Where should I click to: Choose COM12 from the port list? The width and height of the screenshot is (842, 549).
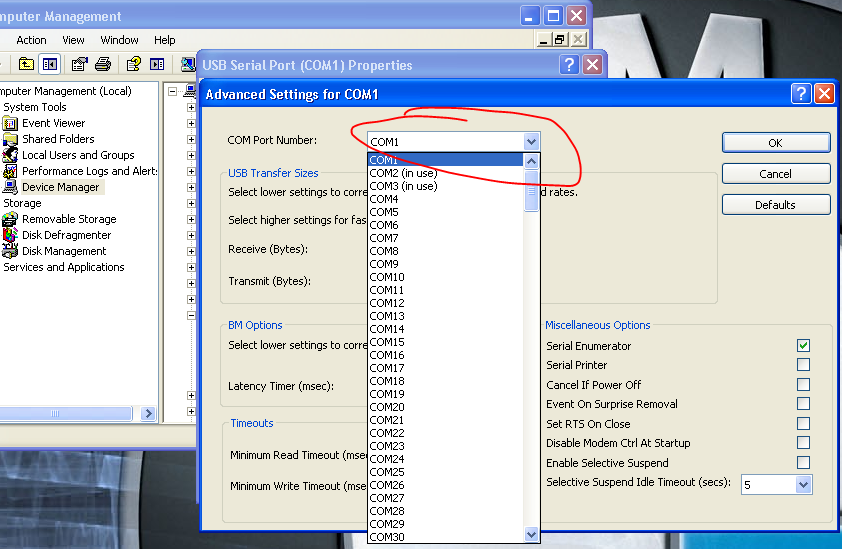(x=445, y=303)
